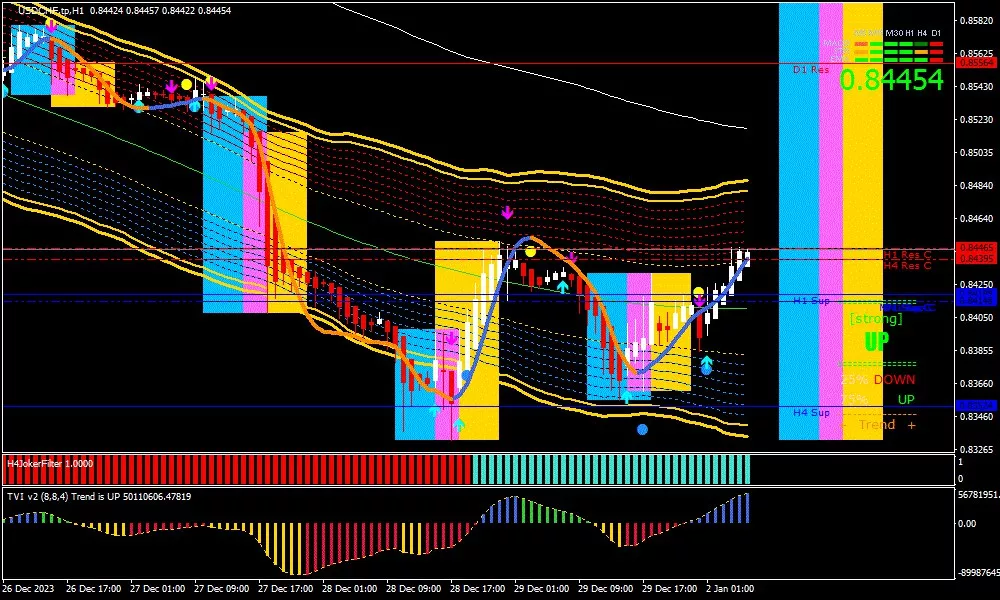Click the plus sign beside the Trend label

pyautogui.click(x=911, y=425)
